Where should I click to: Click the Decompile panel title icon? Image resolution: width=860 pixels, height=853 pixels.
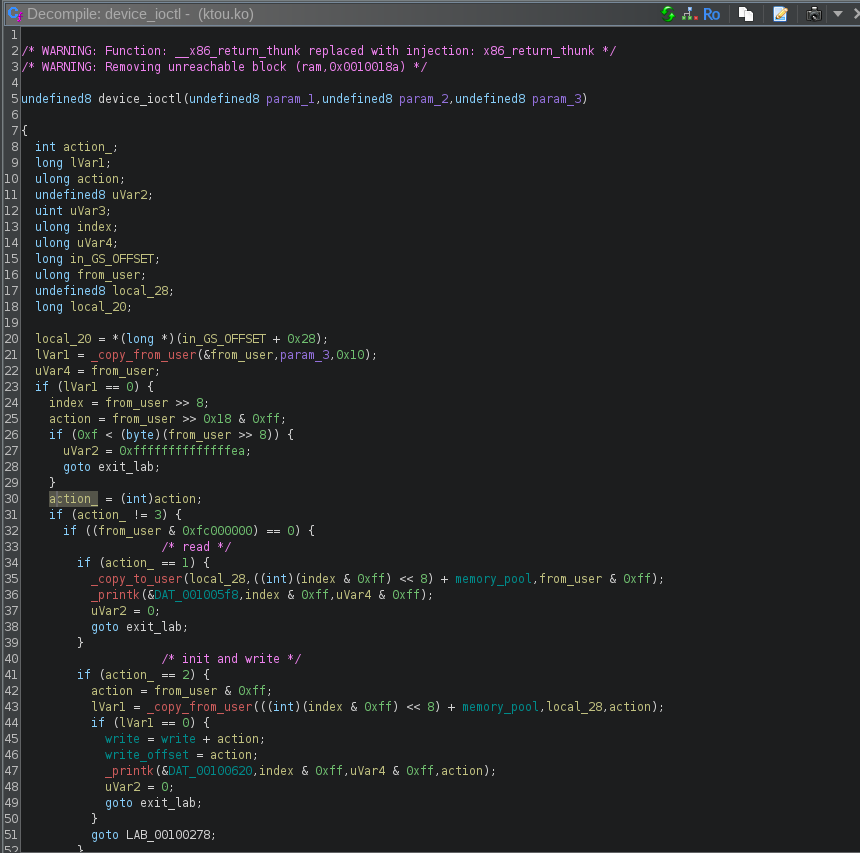pos(14,14)
